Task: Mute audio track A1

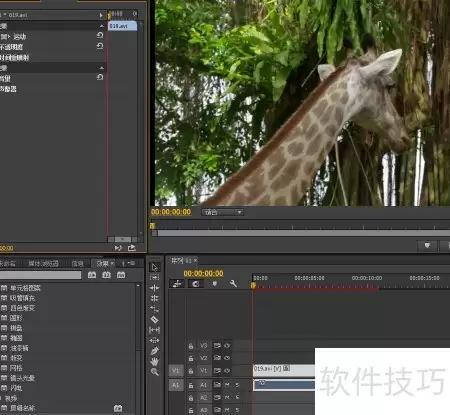Action: point(227,385)
